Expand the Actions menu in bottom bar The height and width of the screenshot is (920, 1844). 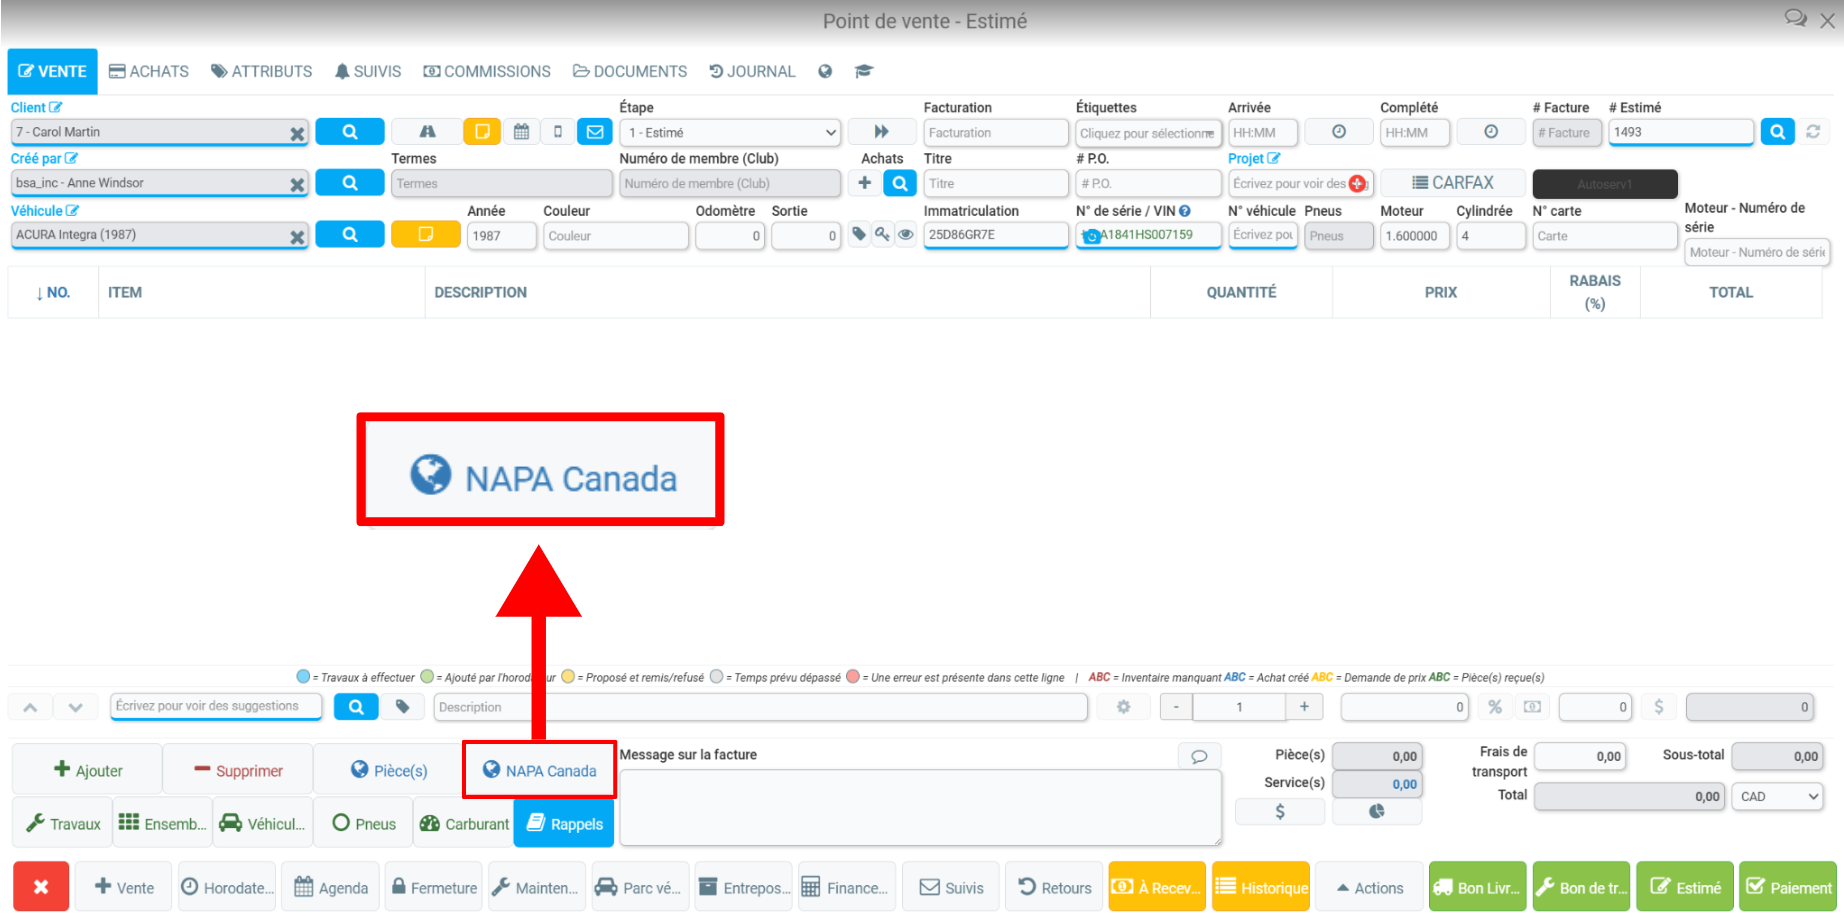[1368, 887]
